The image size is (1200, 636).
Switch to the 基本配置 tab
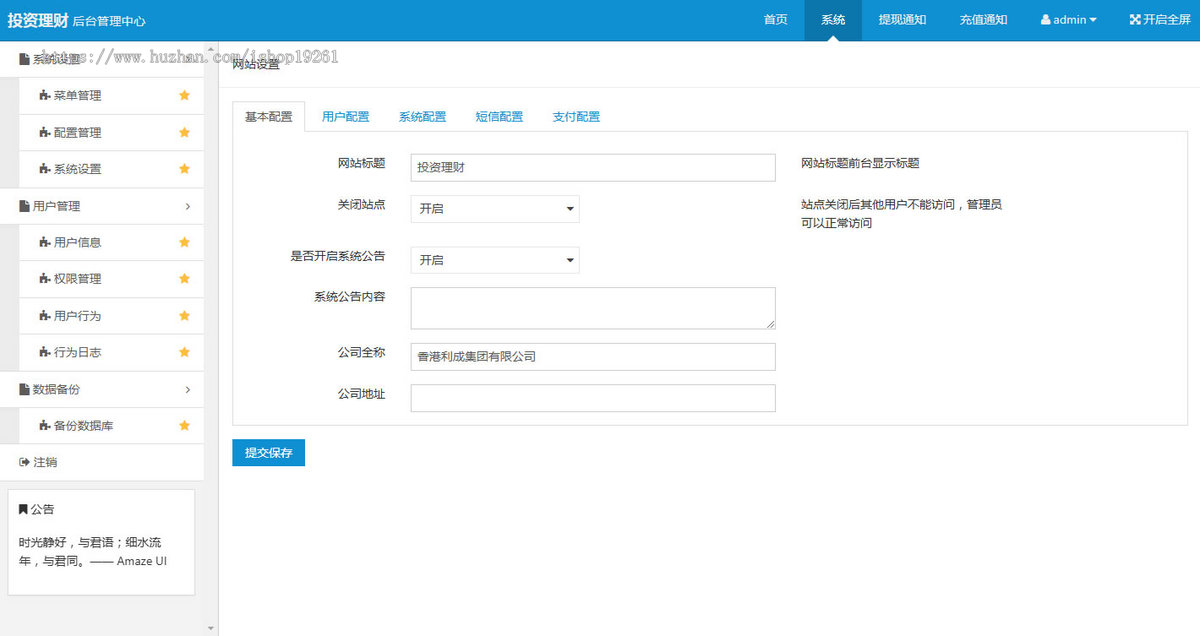tap(269, 116)
